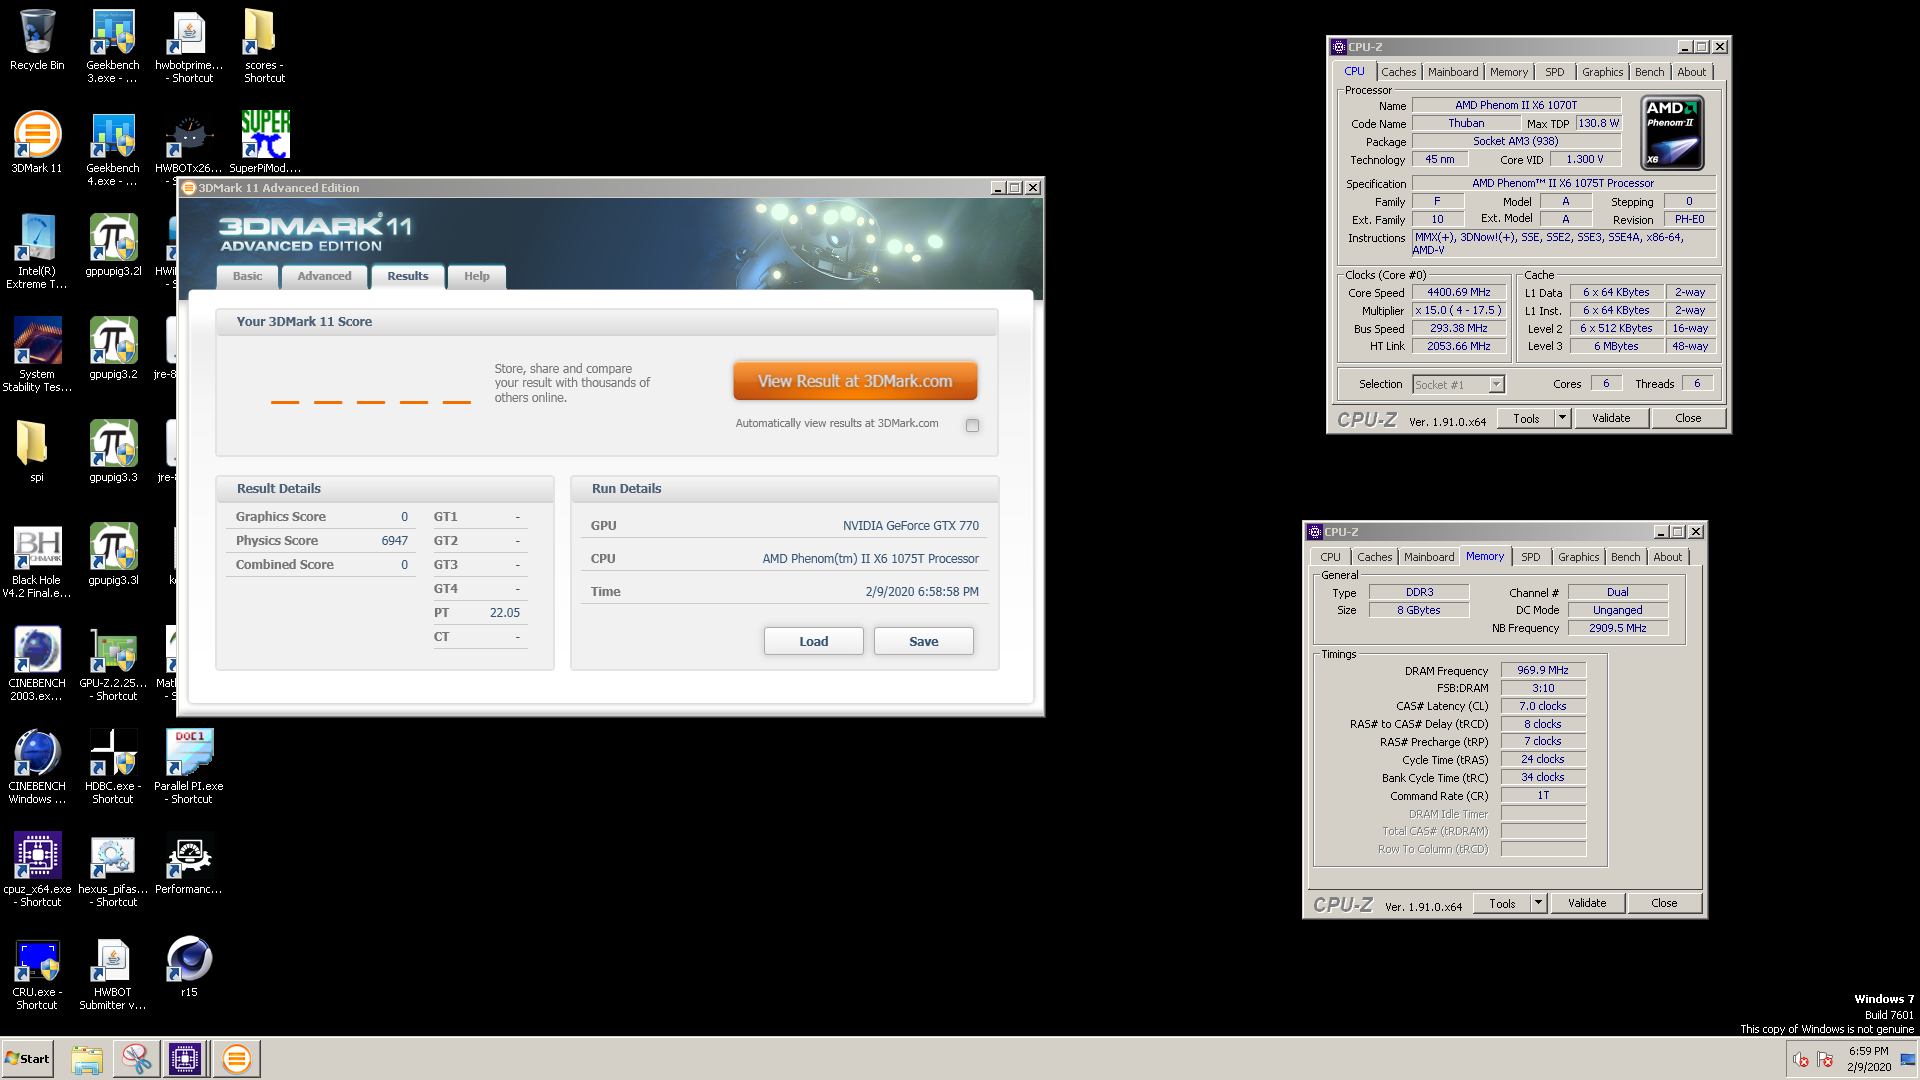The width and height of the screenshot is (1920, 1080).
Task: Switch to the Basic tab in 3DMark
Action: point(247,276)
